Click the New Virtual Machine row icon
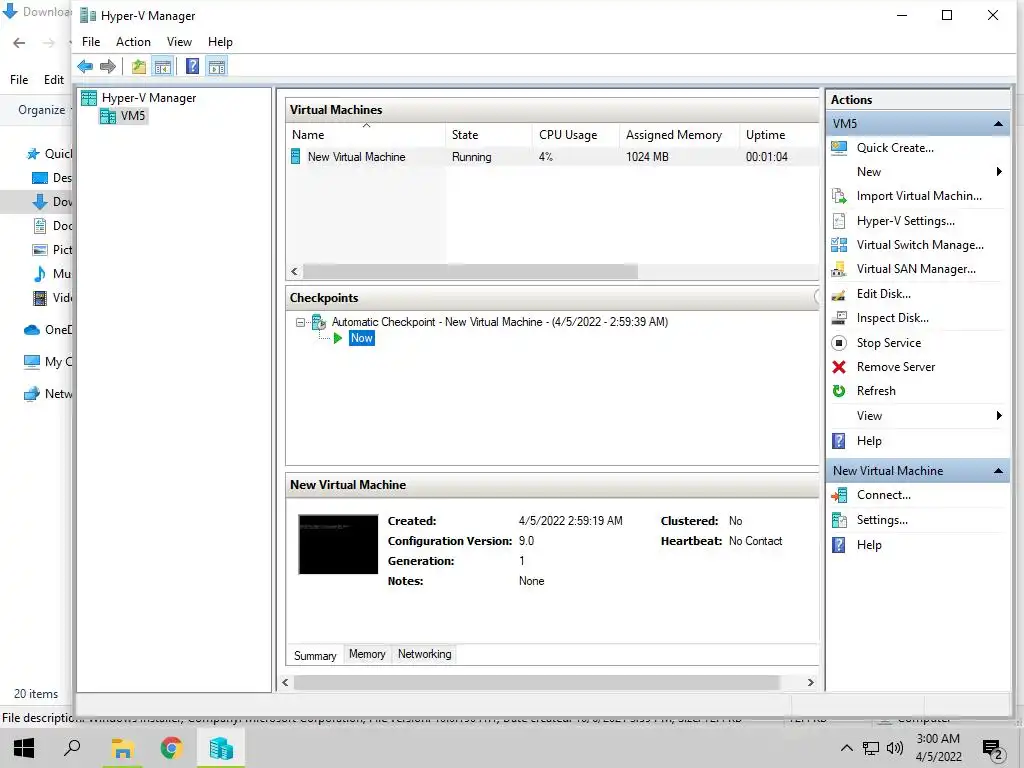Screen dimensions: 1024x768 pyautogui.click(x=296, y=157)
